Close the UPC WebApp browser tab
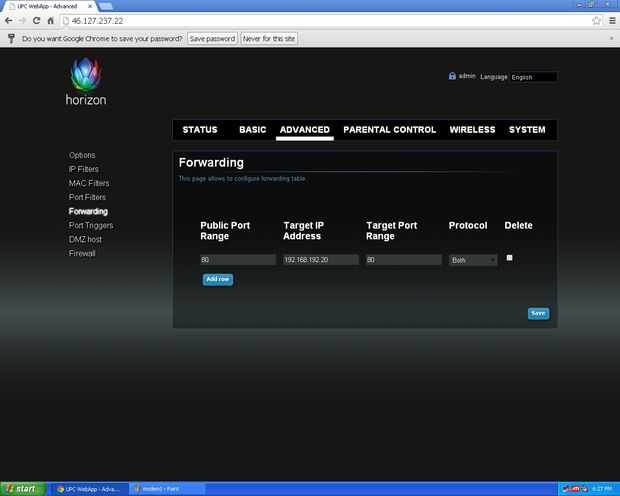 [x=90, y=6]
